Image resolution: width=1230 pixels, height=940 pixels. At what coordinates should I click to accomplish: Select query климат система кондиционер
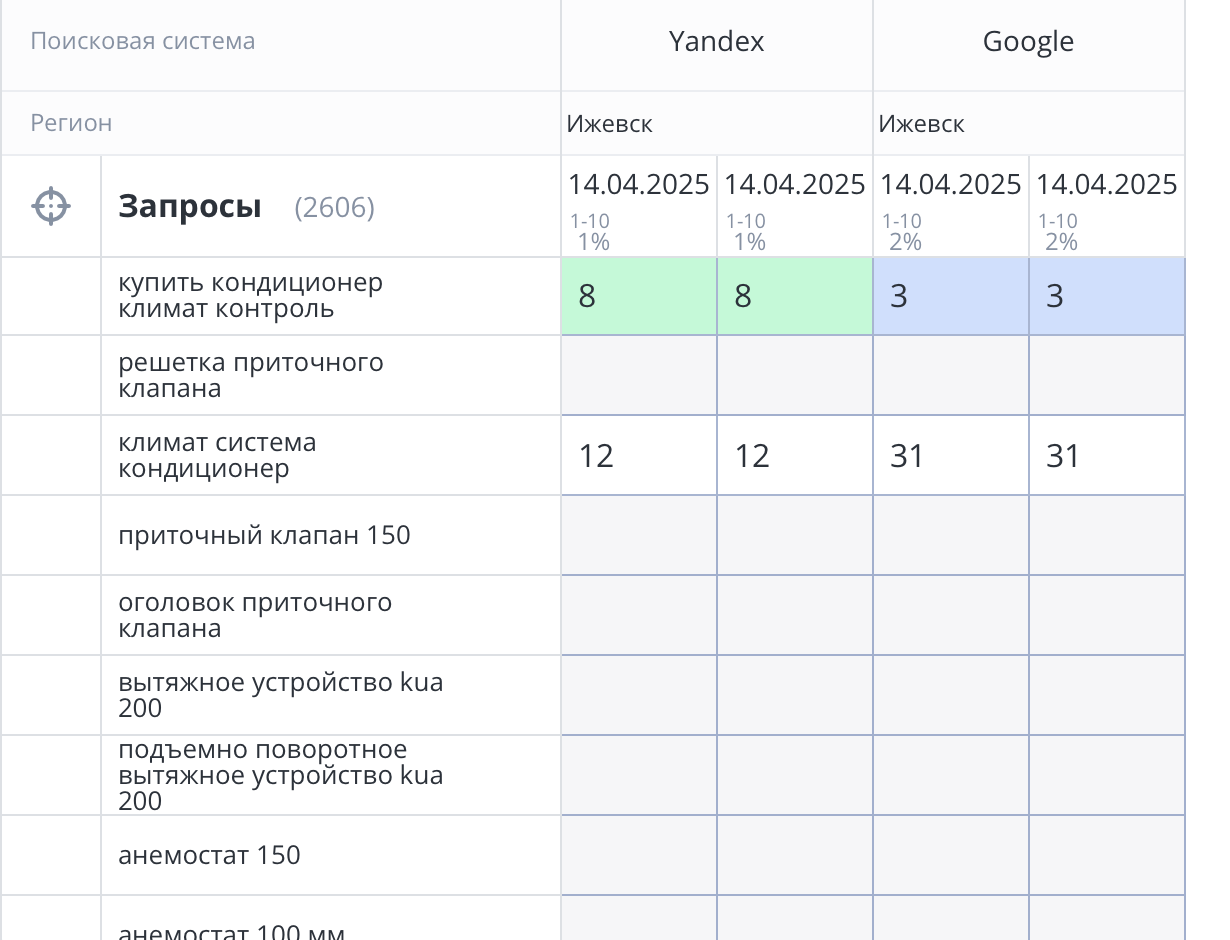pos(218,455)
